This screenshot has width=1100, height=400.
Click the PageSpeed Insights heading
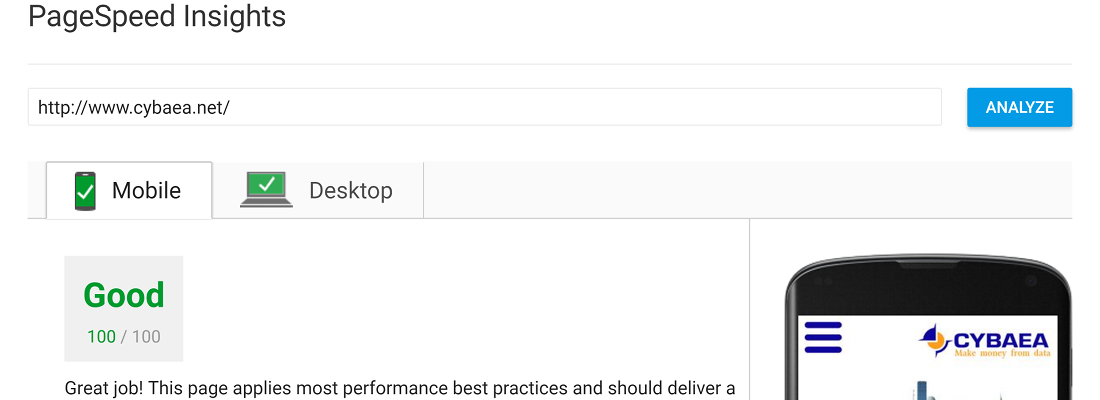(157, 17)
